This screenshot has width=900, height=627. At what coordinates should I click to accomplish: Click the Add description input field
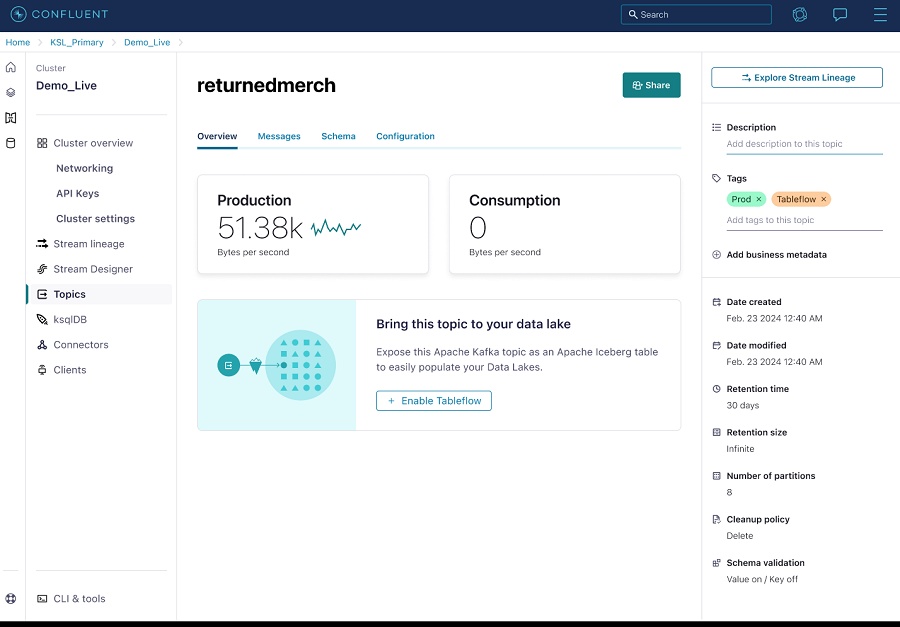804,144
